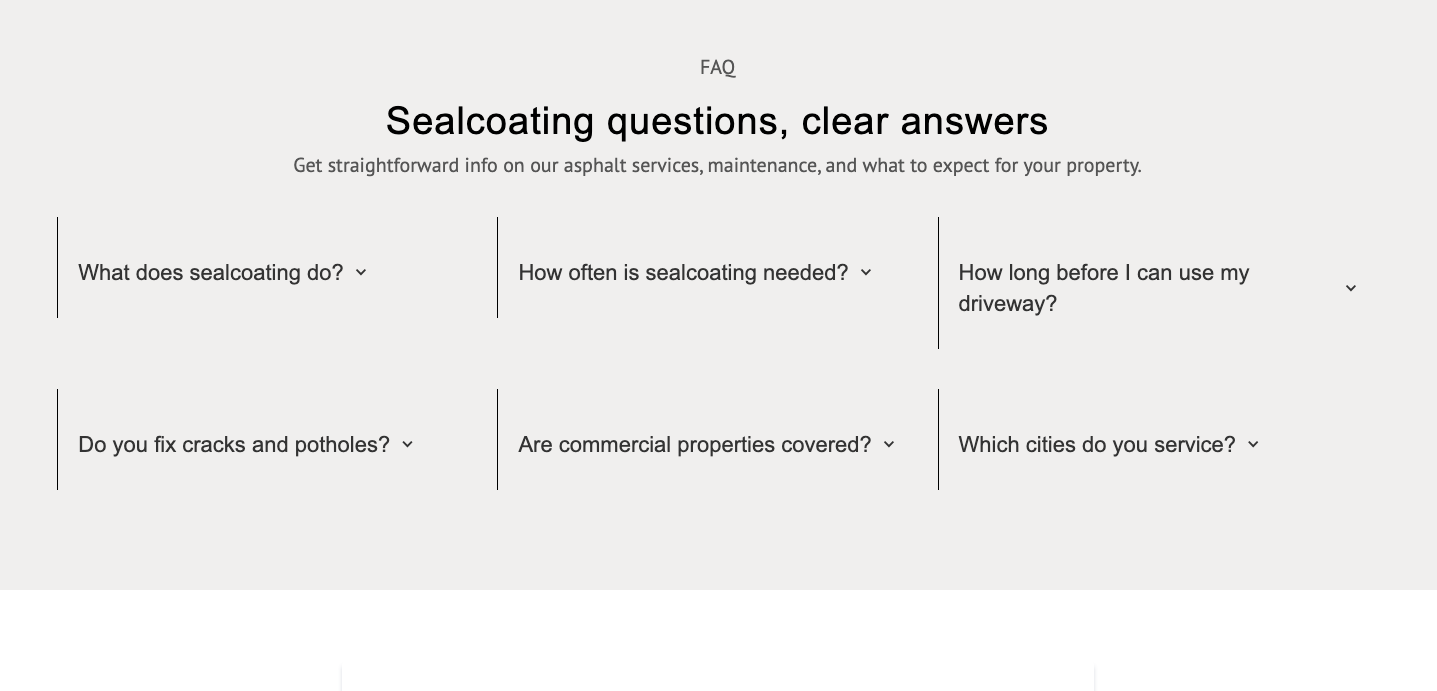Click the 'Sealcoating questions, clear answers' heading
The image size is (1437, 691).
pyautogui.click(x=717, y=121)
